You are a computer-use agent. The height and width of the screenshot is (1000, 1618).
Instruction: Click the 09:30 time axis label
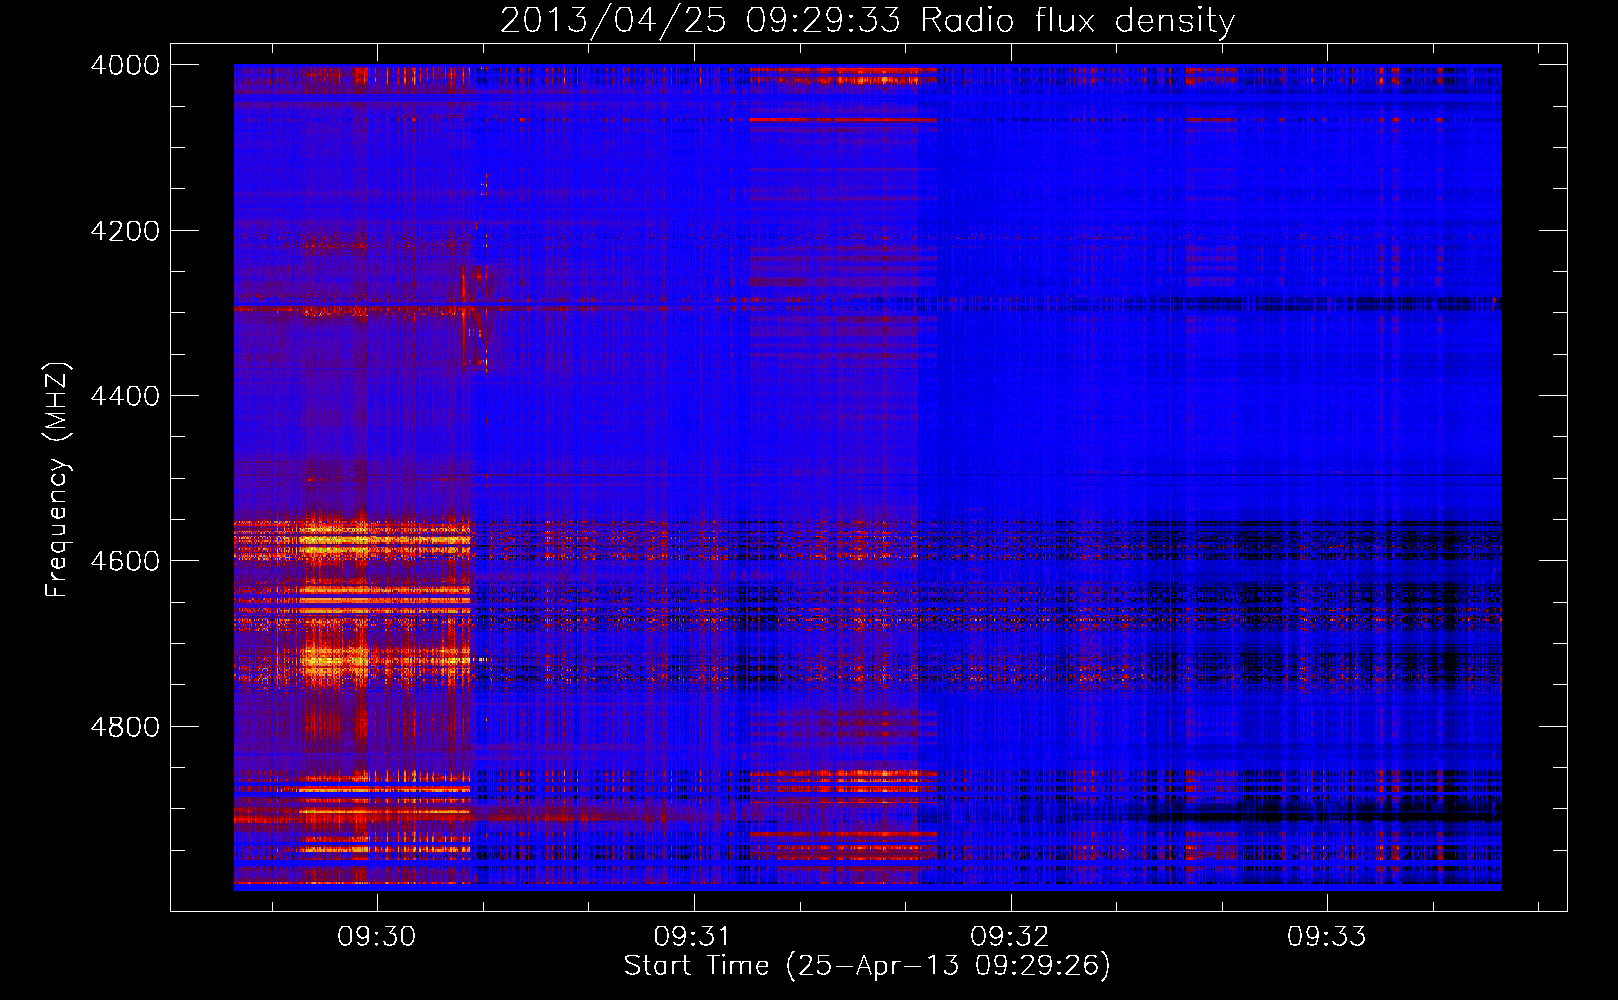tap(377, 937)
